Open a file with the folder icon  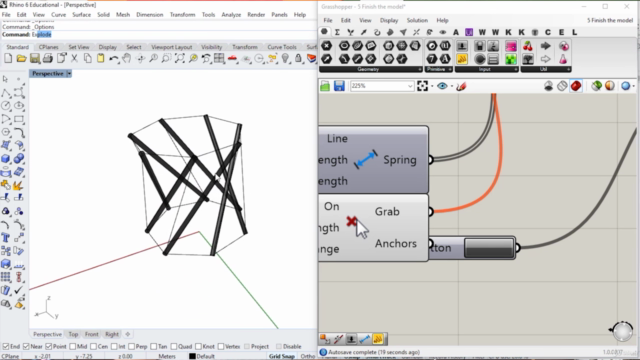click(x=21, y=59)
